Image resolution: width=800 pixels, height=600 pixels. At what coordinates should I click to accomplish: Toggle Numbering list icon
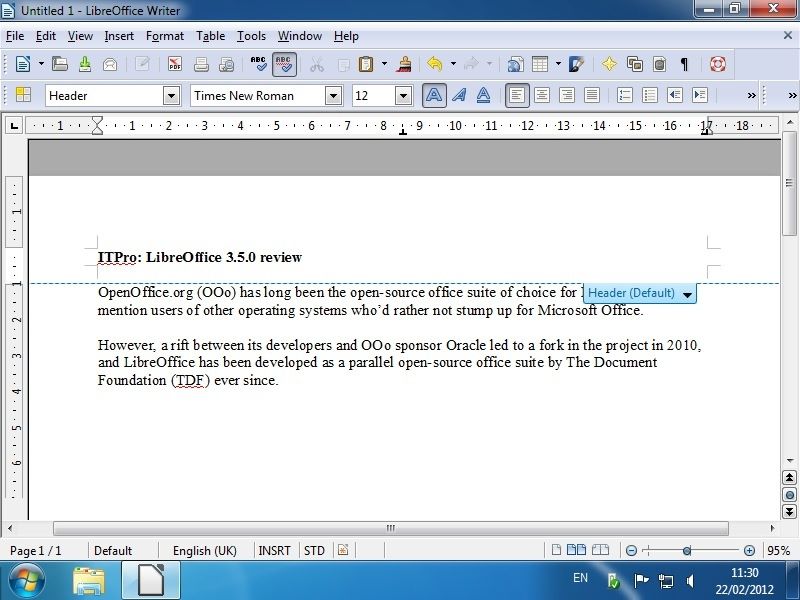coord(624,95)
